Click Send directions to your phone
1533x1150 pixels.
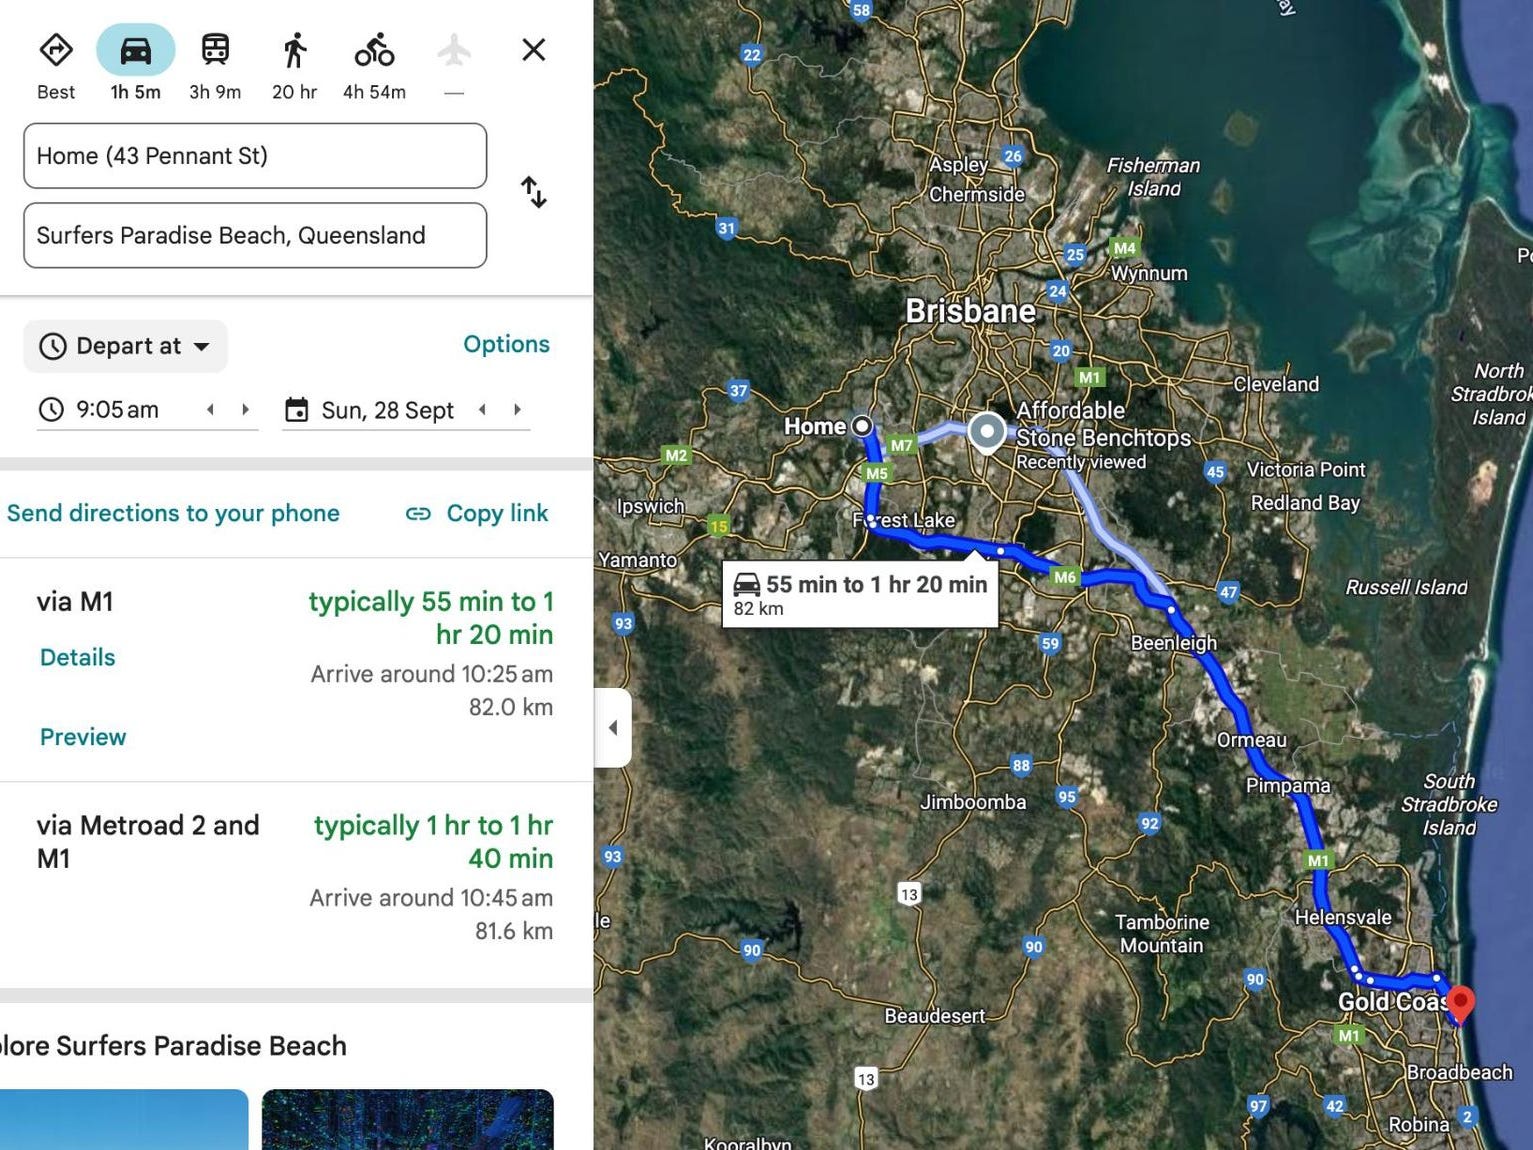tap(173, 513)
